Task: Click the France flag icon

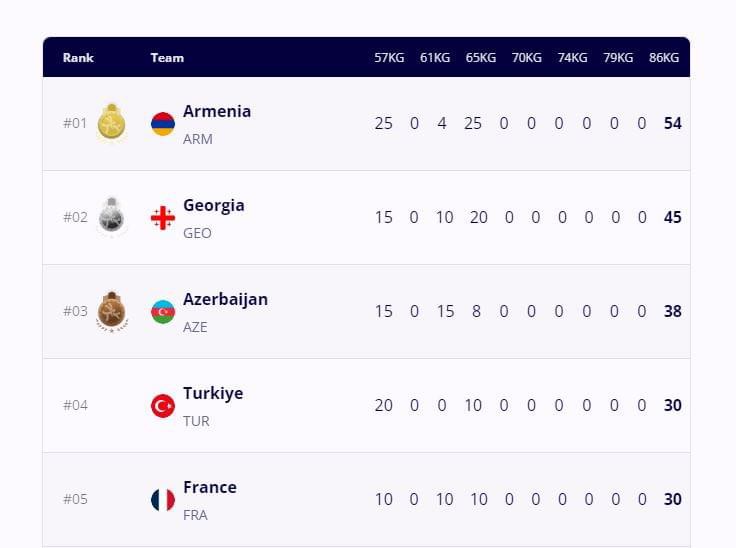Action: click(x=163, y=500)
